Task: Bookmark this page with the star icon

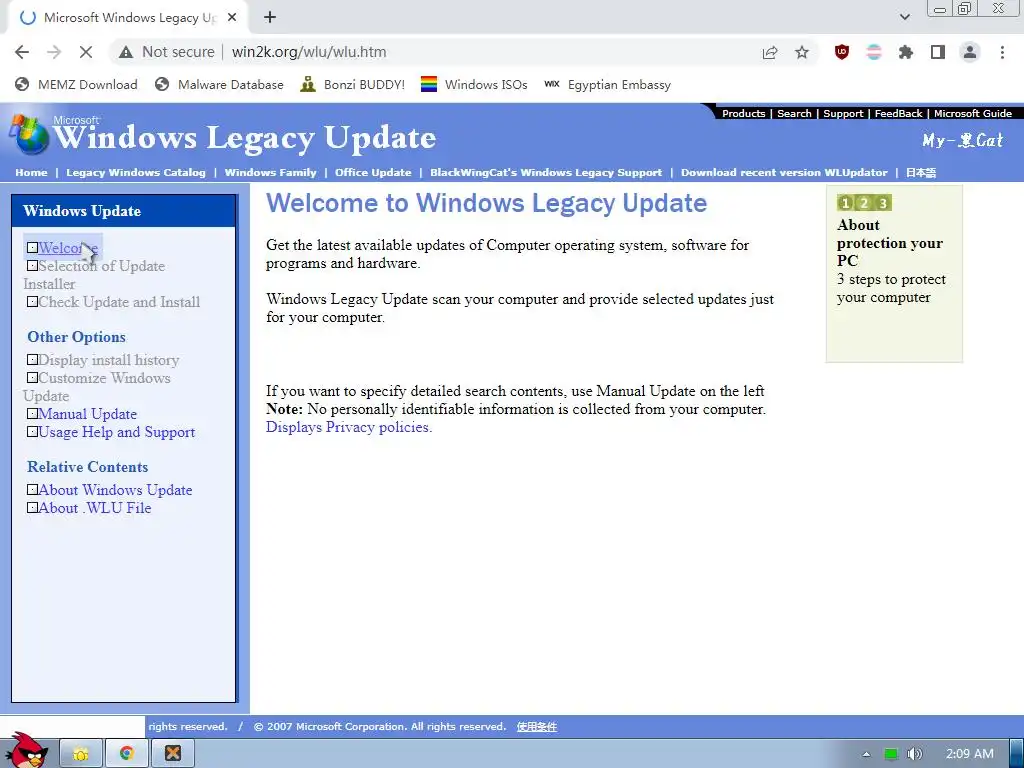Action: coord(802,52)
